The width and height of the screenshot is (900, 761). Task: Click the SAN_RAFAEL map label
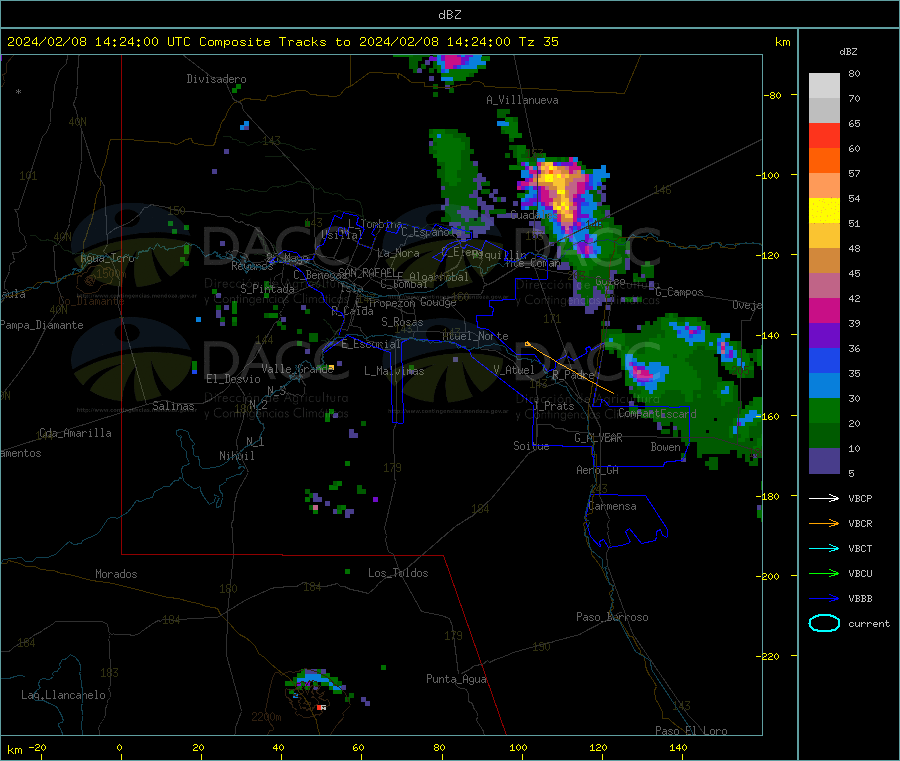click(x=366, y=272)
